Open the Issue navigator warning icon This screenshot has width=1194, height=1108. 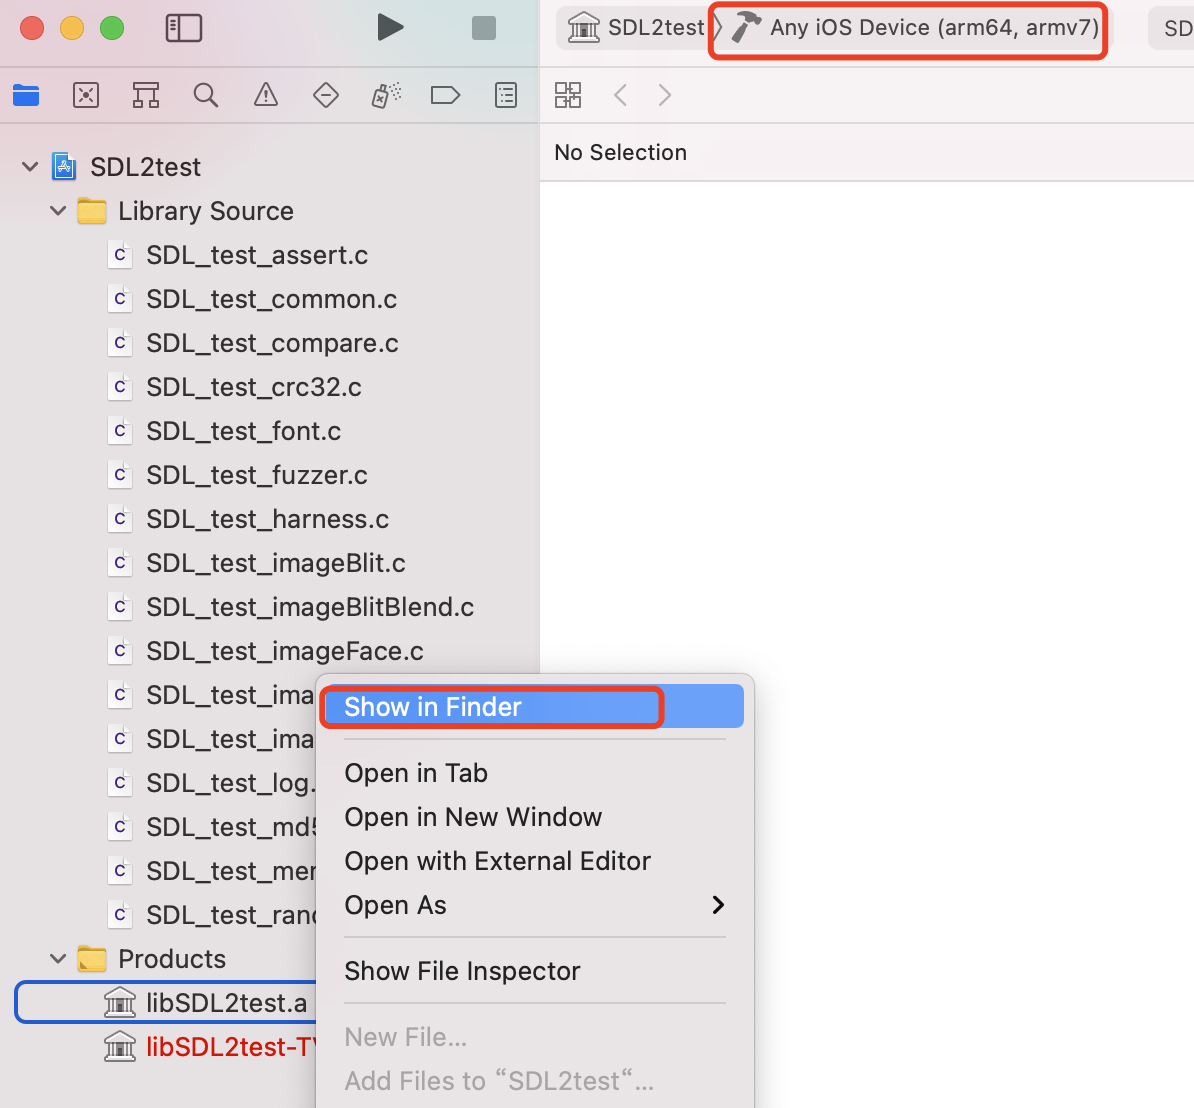coord(266,95)
